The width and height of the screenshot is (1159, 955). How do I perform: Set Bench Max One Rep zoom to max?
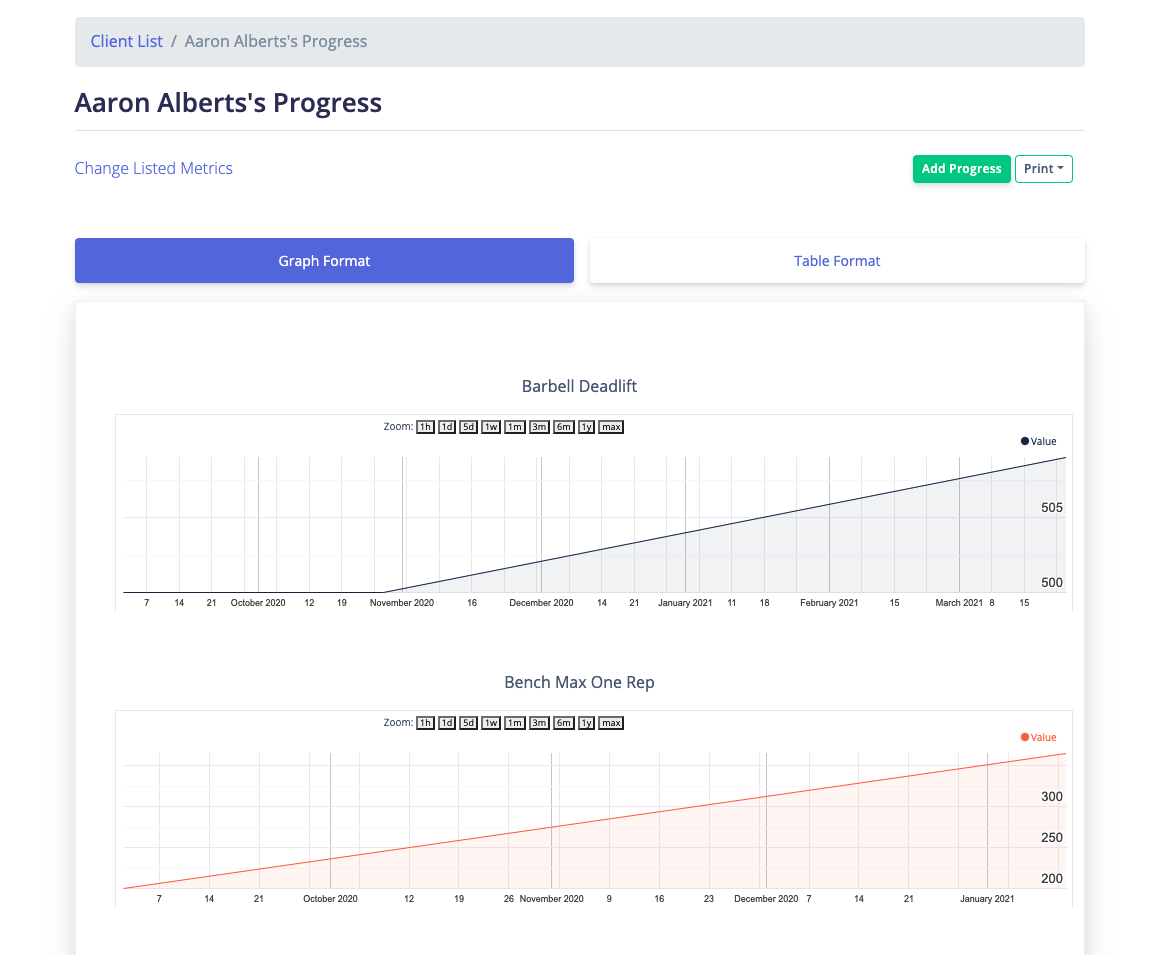611,723
